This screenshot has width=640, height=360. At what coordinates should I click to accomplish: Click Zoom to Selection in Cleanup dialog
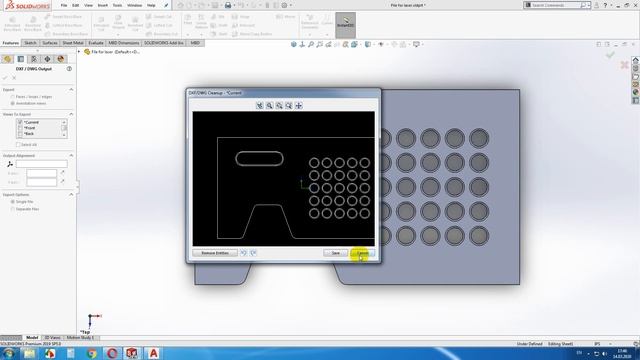[x=289, y=106]
